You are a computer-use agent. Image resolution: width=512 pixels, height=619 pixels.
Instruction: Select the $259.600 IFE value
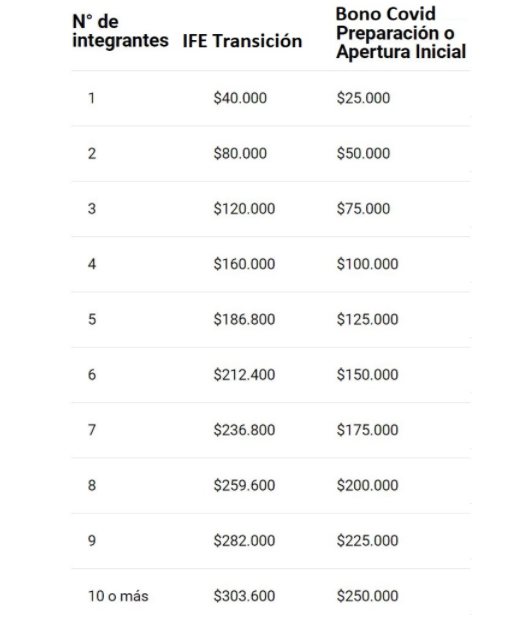[x=244, y=485]
